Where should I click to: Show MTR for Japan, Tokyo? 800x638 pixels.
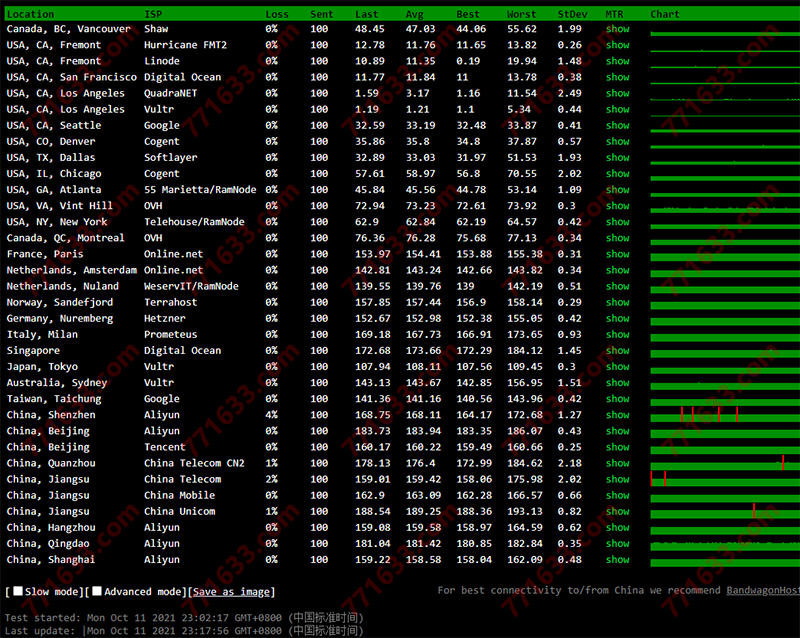click(617, 366)
